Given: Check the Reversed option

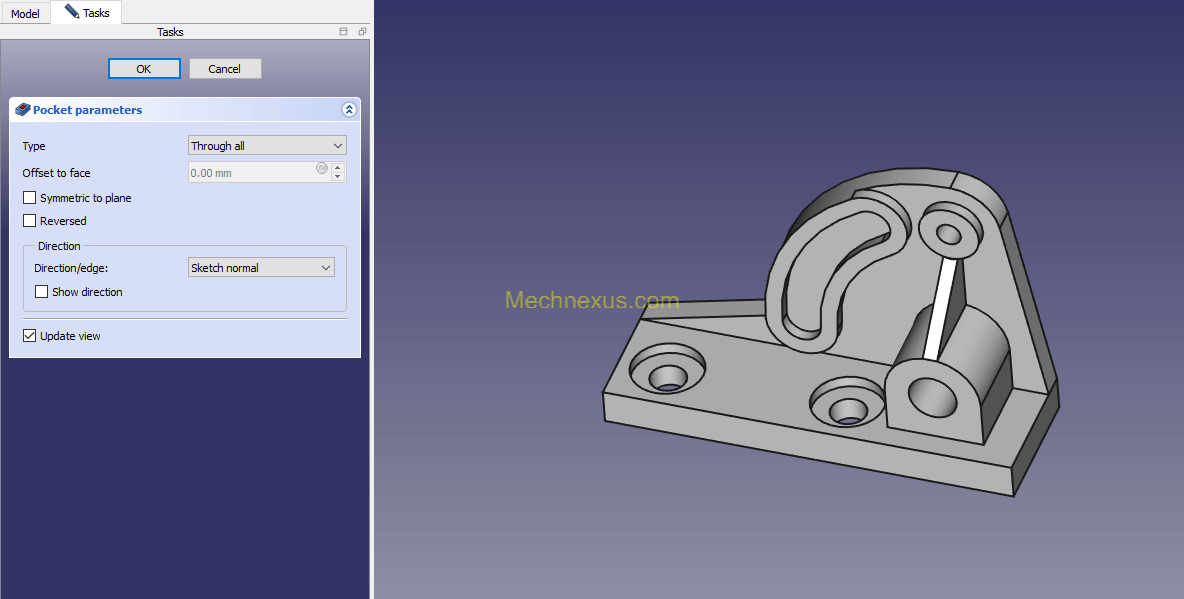Looking at the screenshot, I should click(30, 221).
